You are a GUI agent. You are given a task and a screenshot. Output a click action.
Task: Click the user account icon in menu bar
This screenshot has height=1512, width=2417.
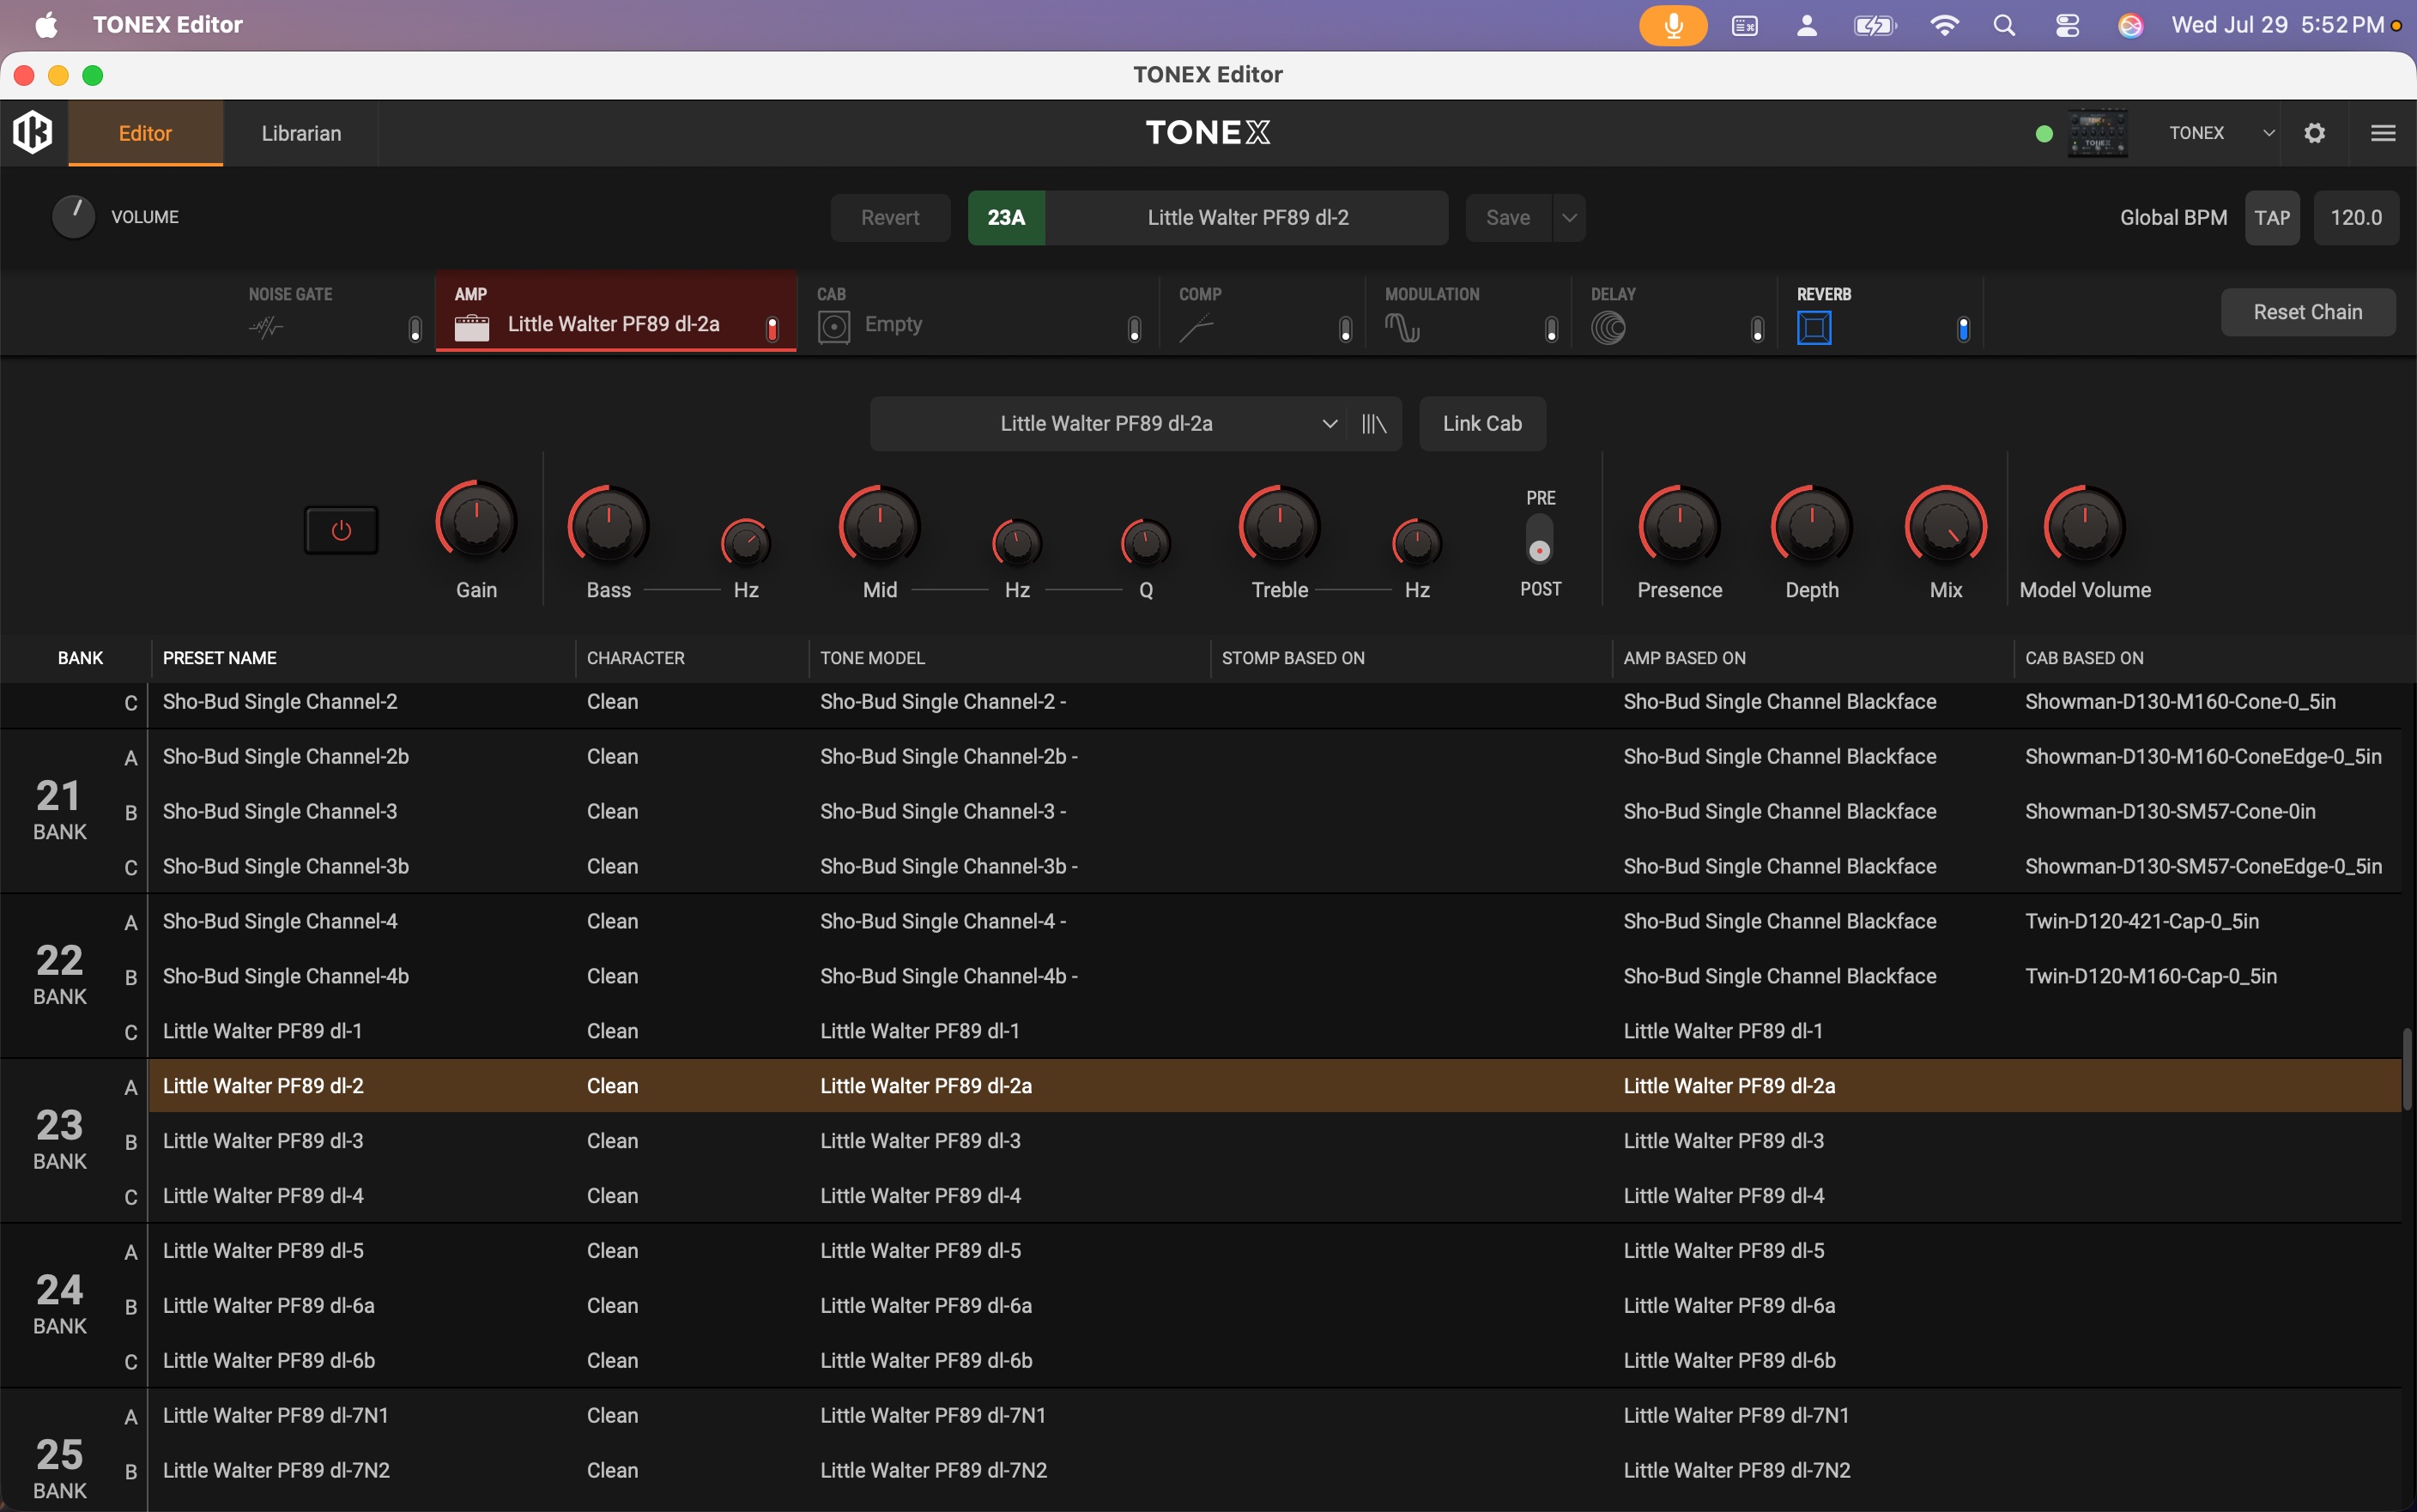1806,25
